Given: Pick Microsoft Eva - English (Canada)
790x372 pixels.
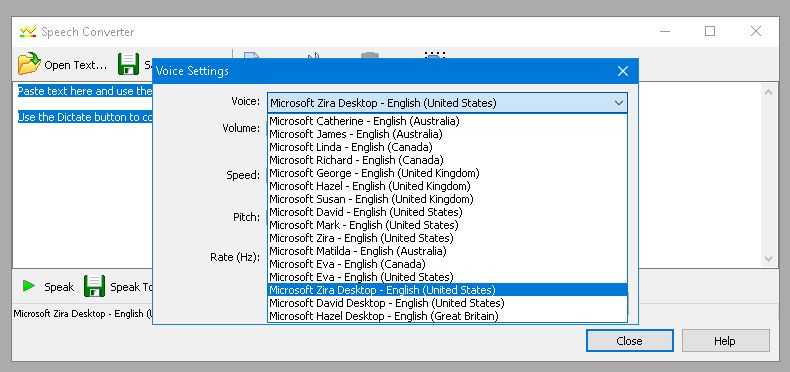Looking at the screenshot, I should [x=447, y=264].
